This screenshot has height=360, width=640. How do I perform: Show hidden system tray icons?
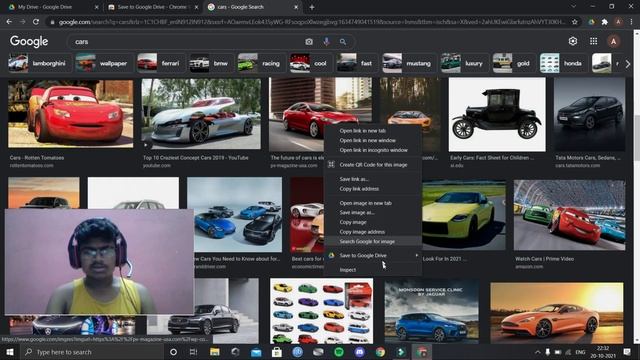click(537, 352)
